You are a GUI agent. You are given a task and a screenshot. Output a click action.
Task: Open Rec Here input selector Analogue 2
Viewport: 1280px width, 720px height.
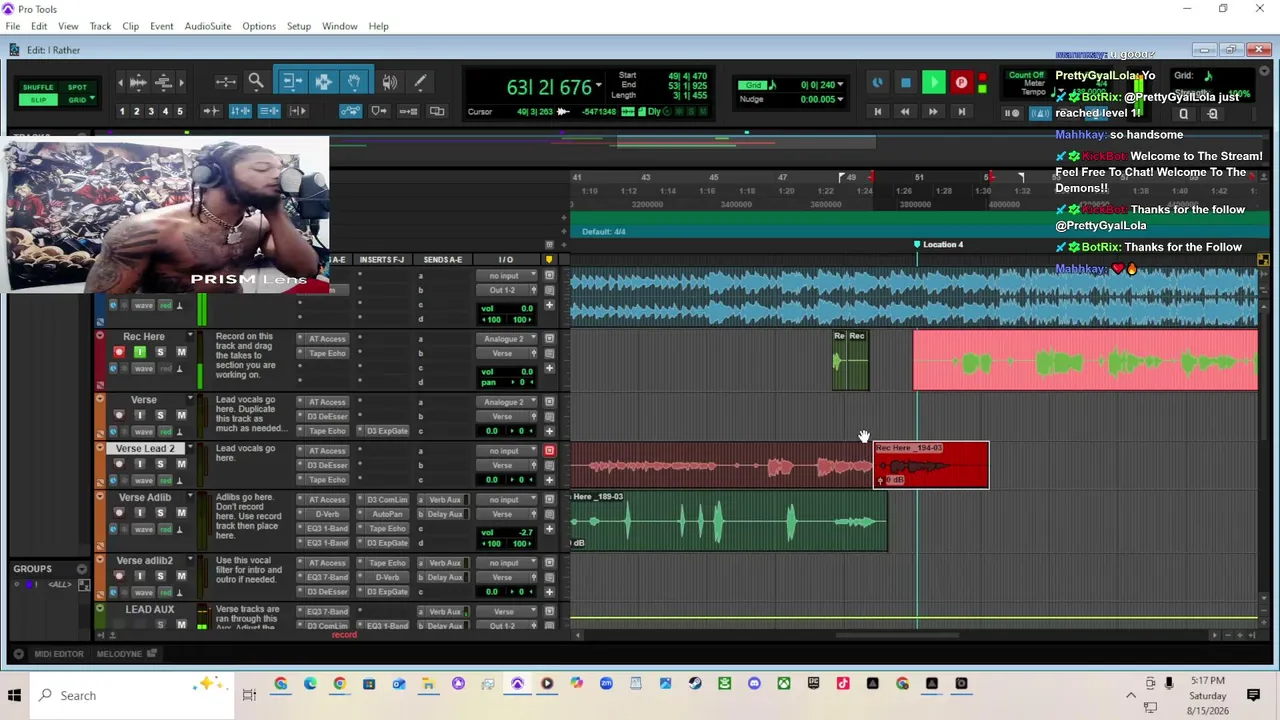click(x=508, y=339)
